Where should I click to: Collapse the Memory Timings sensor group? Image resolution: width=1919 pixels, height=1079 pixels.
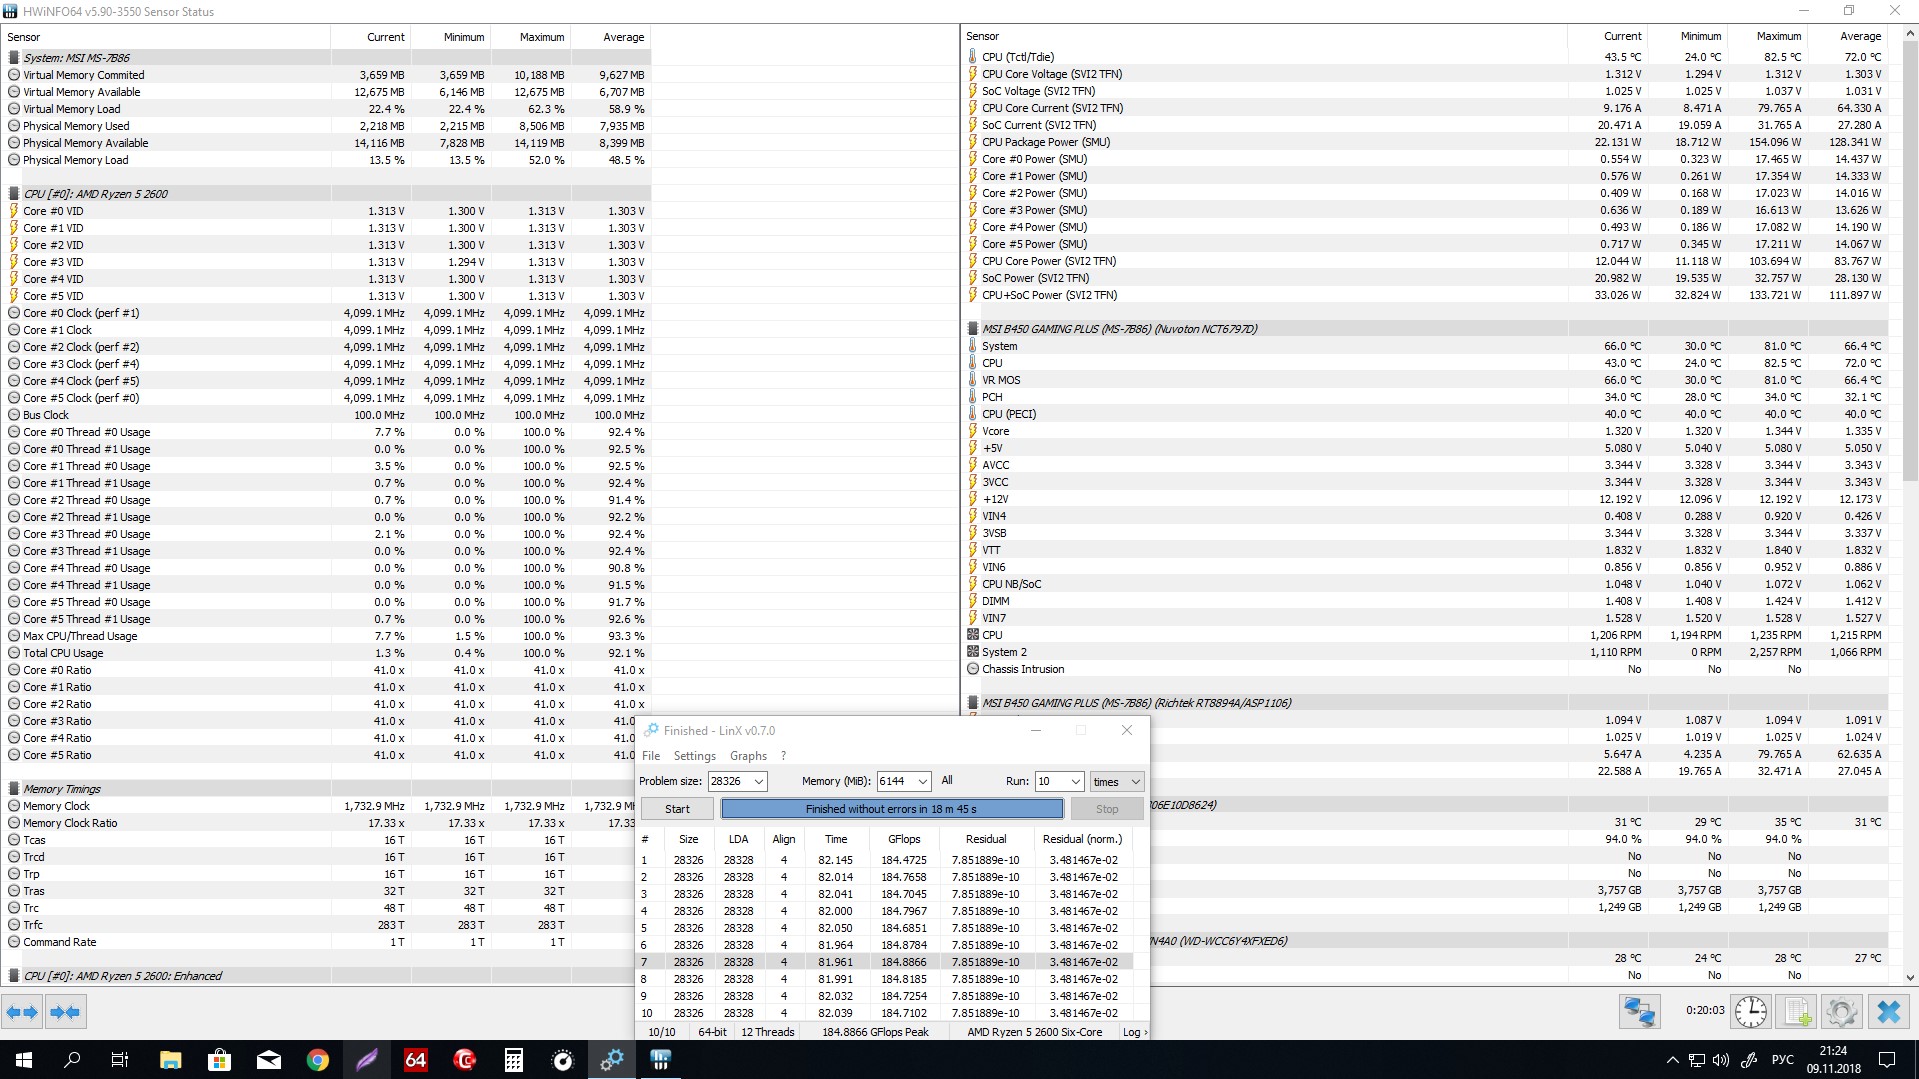pos(14,789)
